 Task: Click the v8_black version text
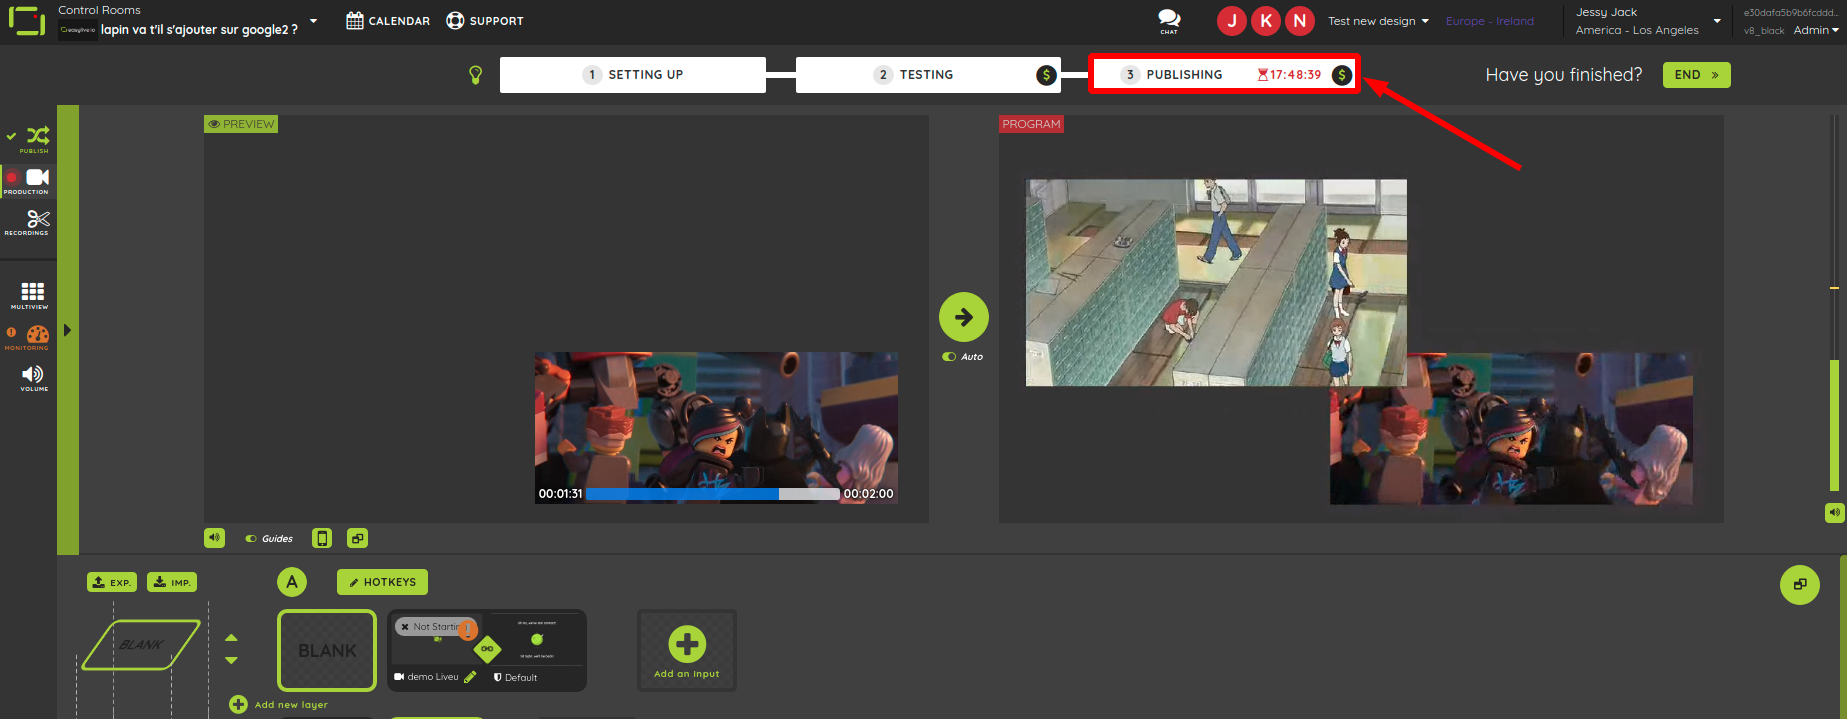click(x=1764, y=31)
